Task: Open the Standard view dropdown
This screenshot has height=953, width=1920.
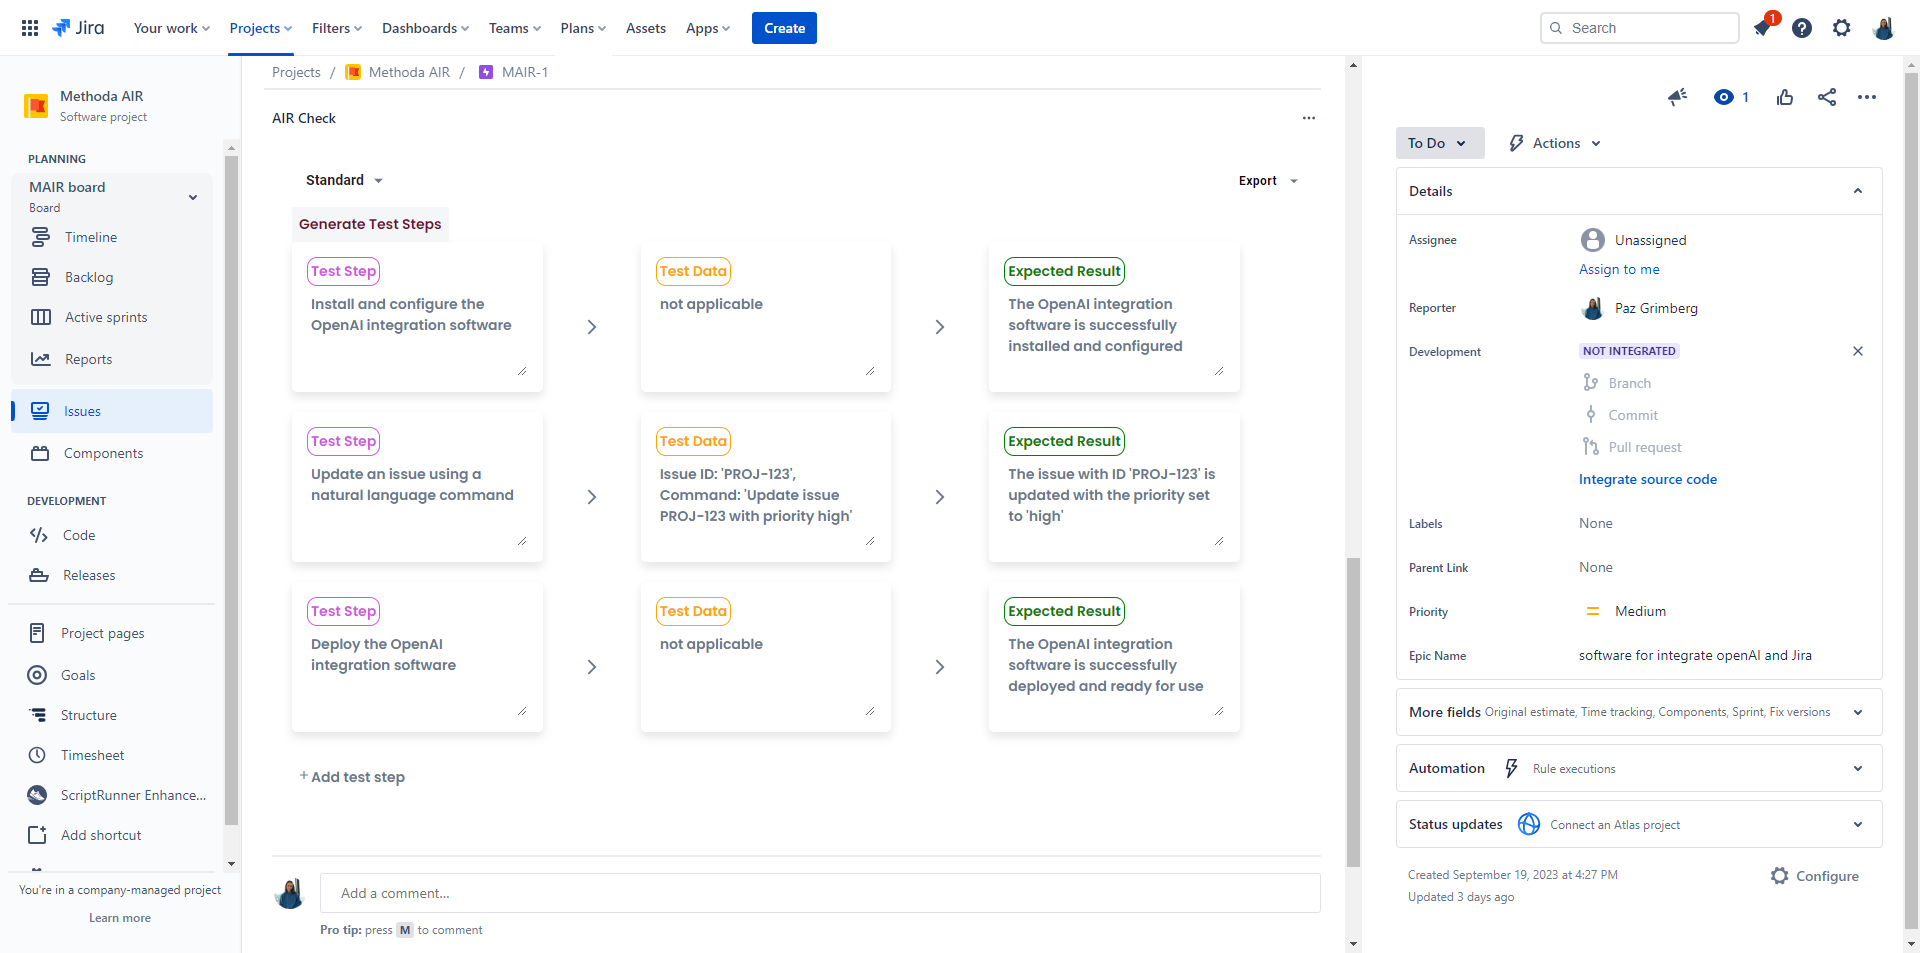Action: (344, 180)
